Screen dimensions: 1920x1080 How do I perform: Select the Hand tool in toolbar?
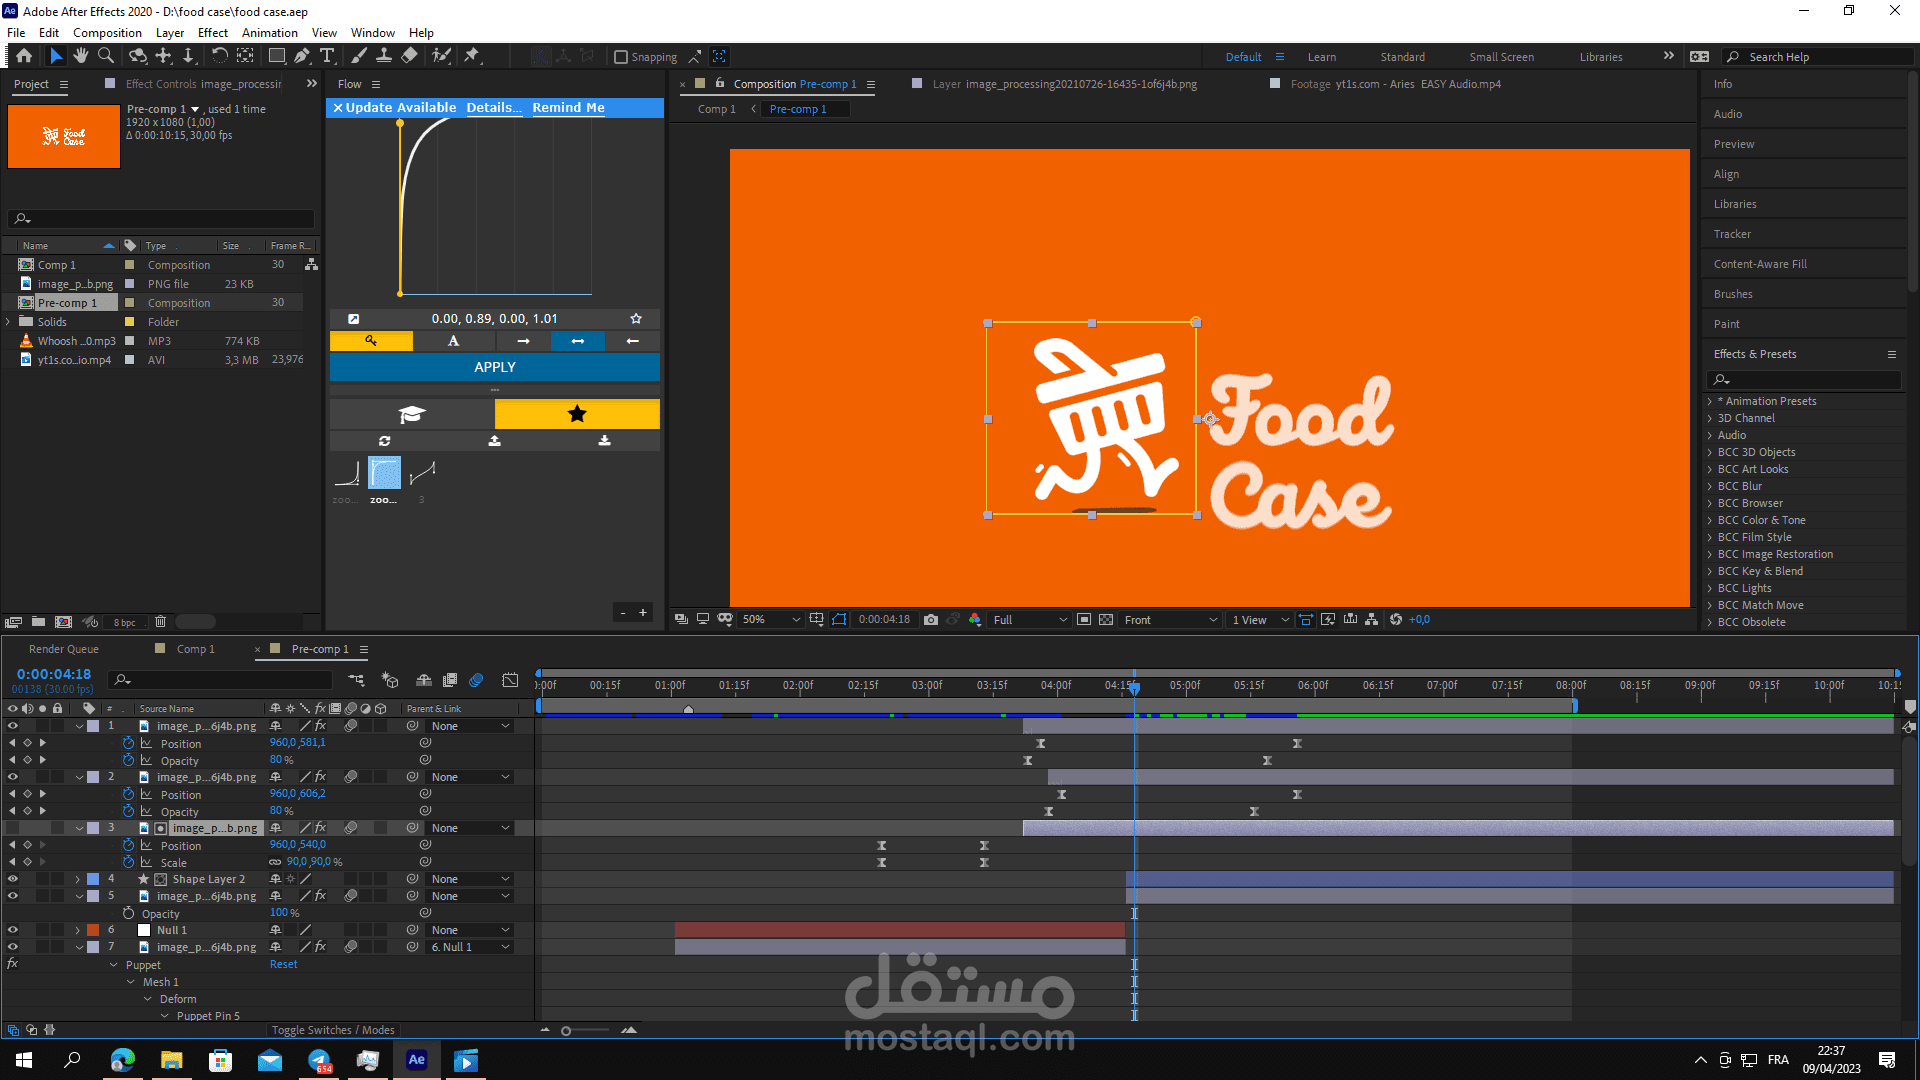coord(81,56)
